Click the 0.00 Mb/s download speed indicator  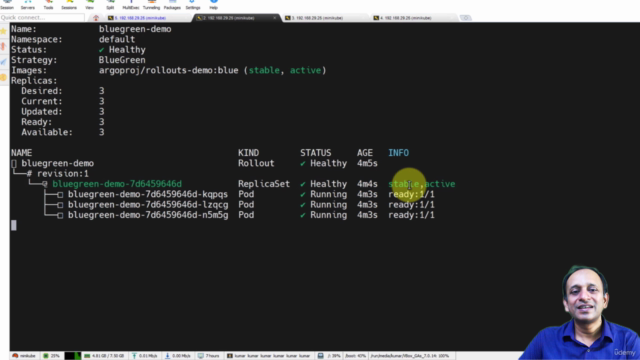[178, 356]
